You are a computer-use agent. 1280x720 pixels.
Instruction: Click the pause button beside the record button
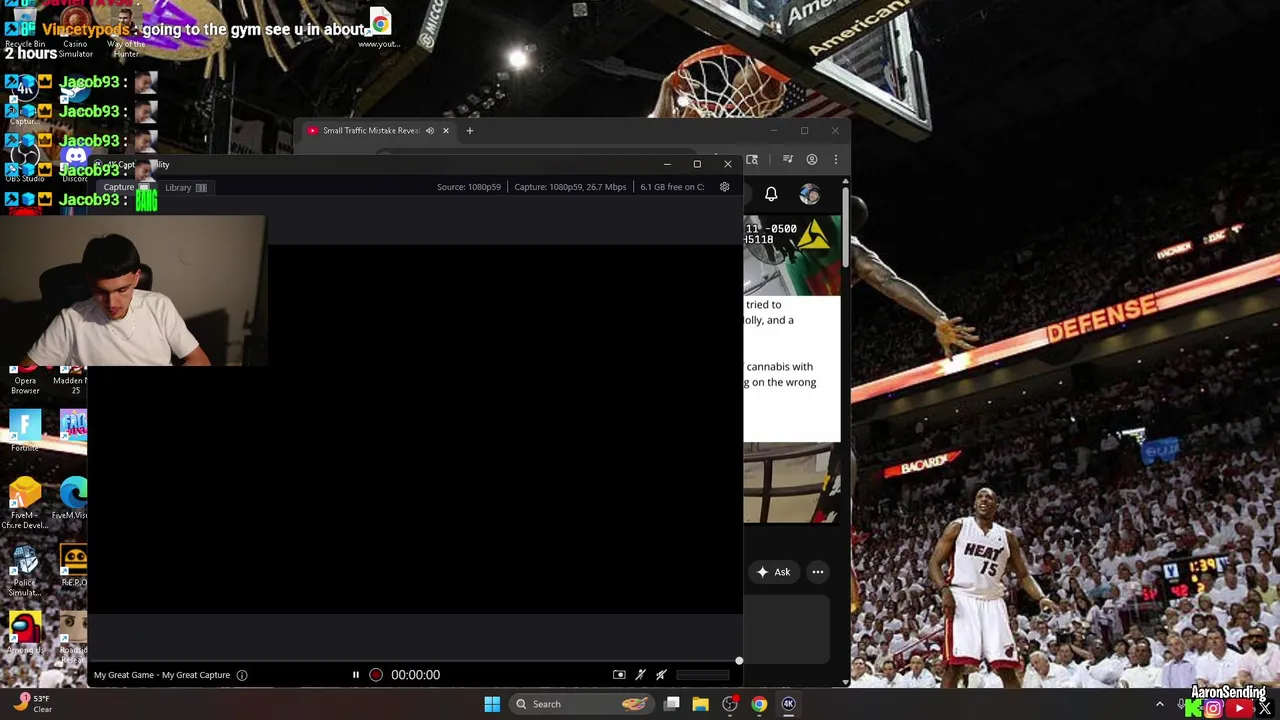coord(355,675)
